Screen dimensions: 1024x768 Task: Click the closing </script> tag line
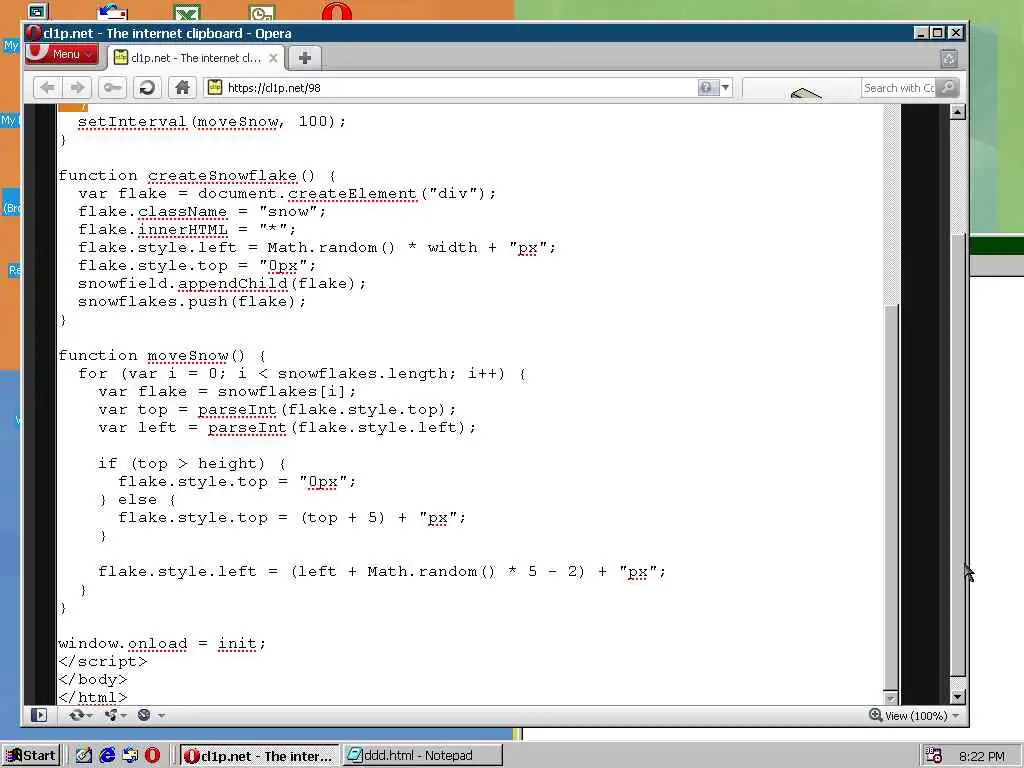click(103, 662)
